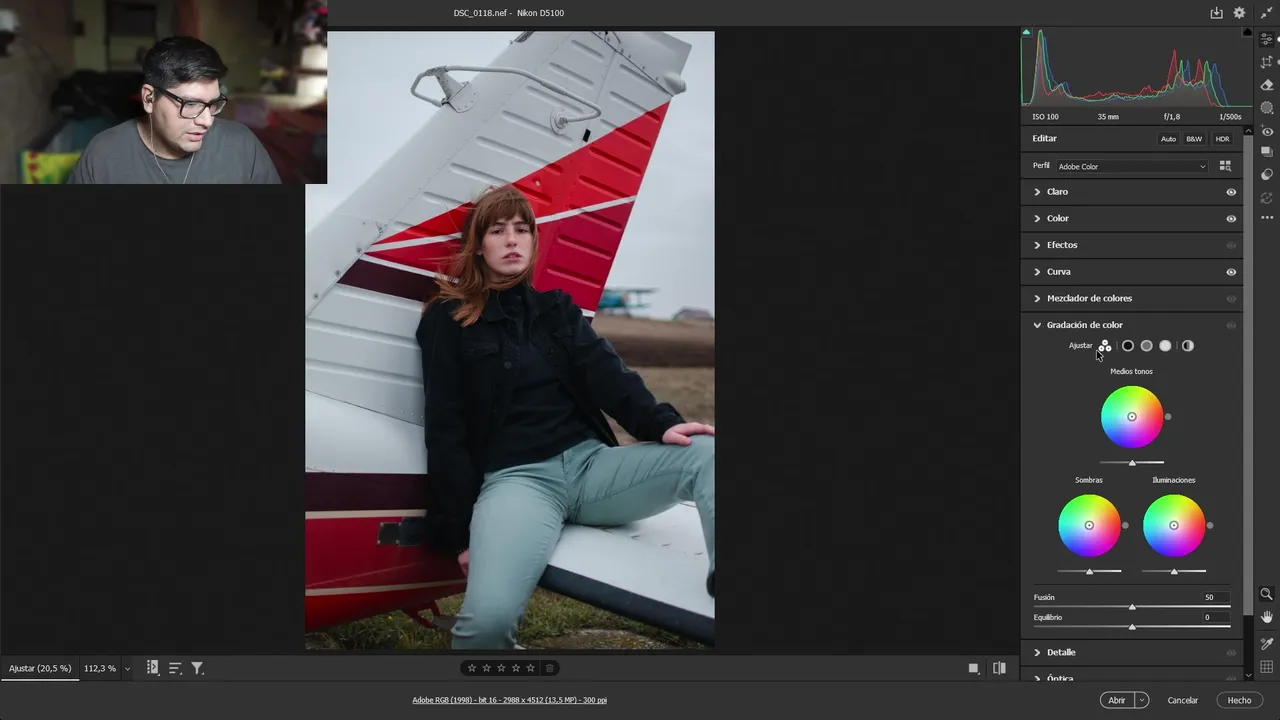
Task: Select the Zoom magnifier tool
Action: pos(1267,594)
